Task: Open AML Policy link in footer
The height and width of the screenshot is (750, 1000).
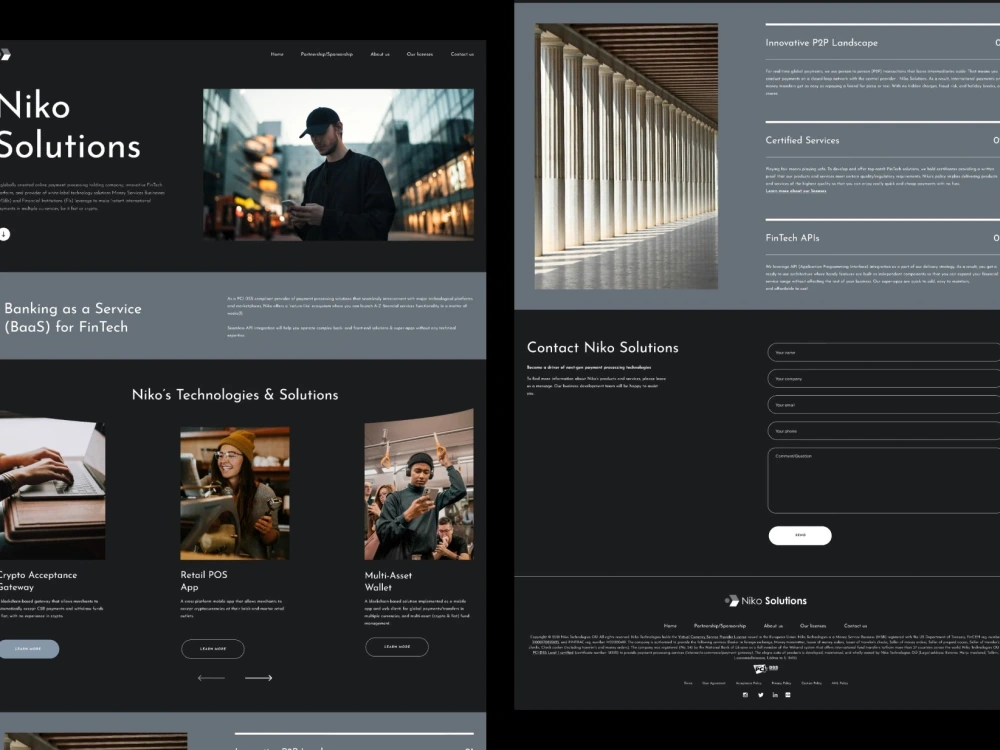Action: (840, 683)
